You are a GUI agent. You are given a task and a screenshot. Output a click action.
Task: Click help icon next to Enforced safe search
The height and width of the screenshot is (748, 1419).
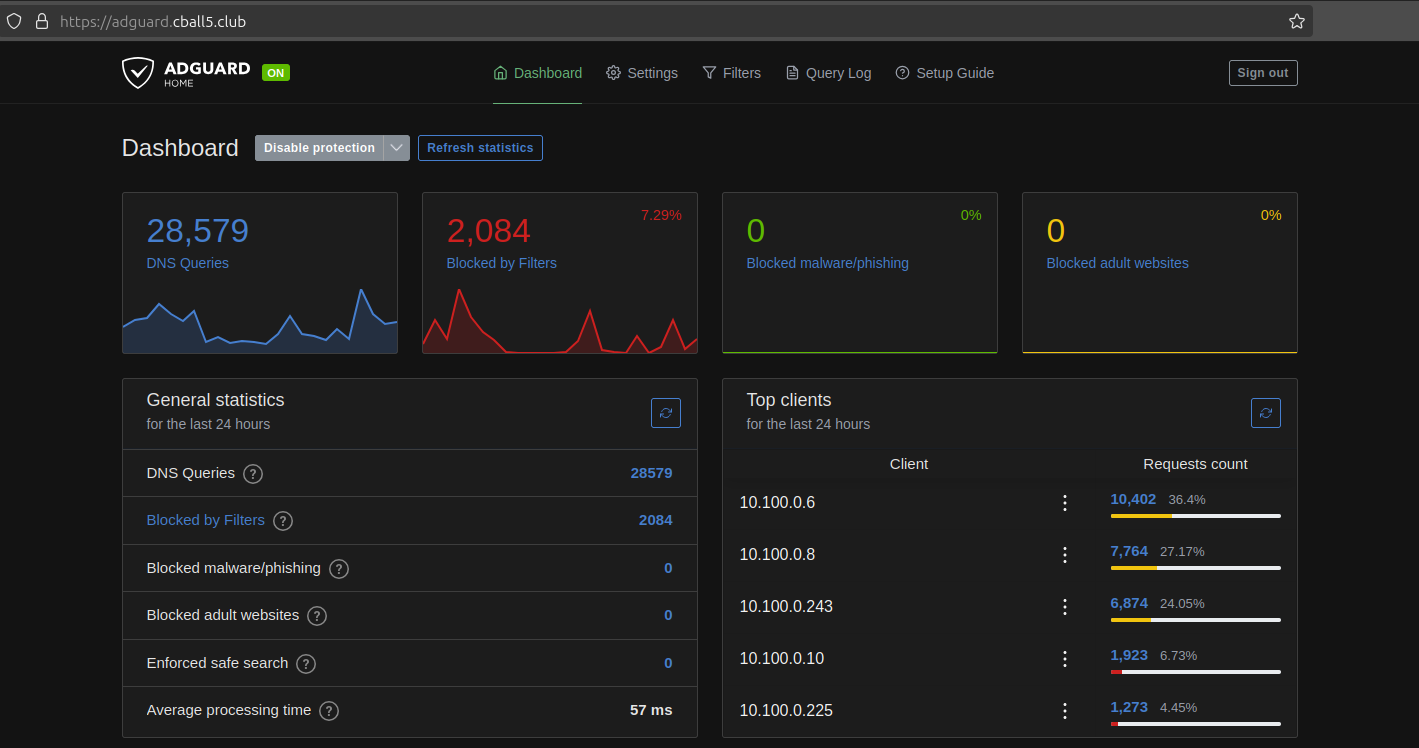[x=306, y=664]
